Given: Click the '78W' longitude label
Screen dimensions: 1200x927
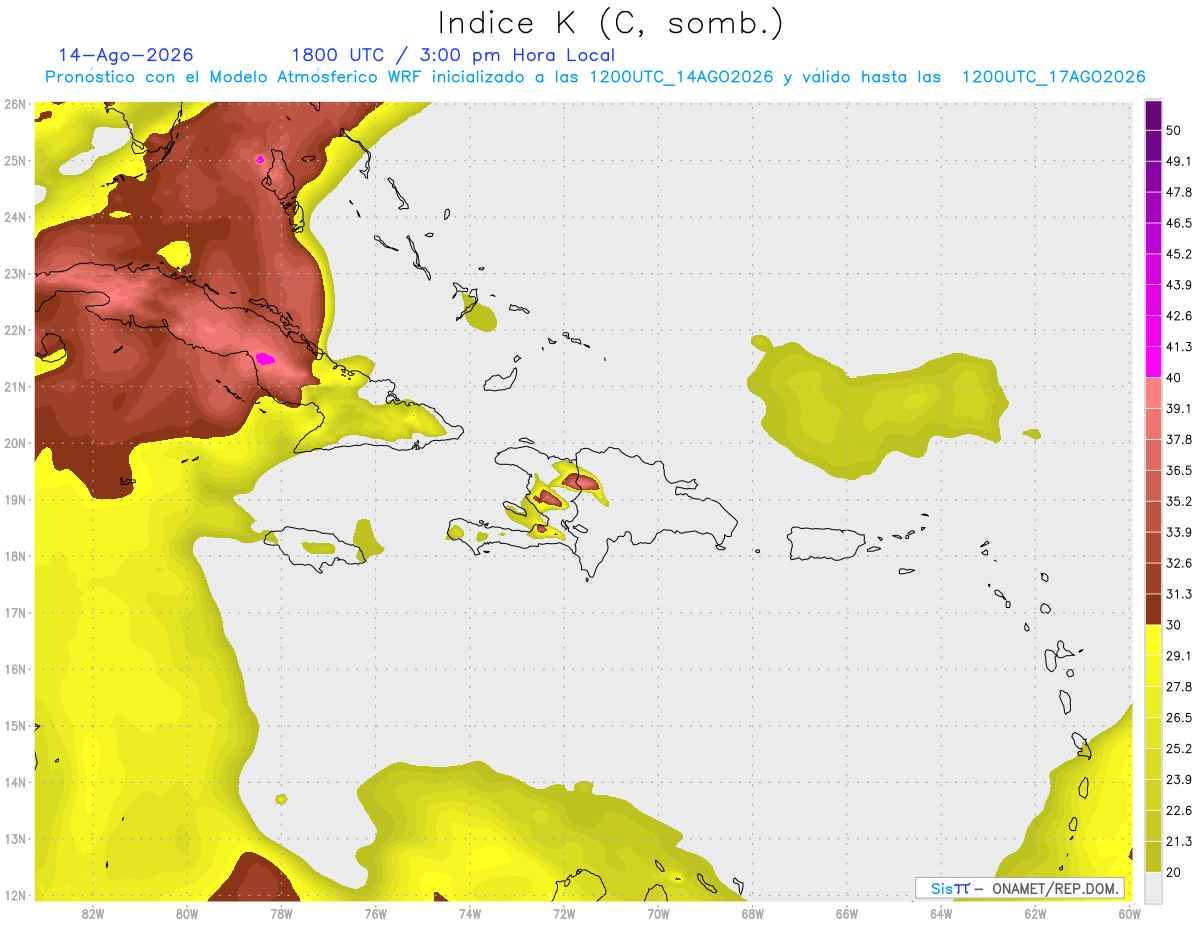Looking at the screenshot, I should [x=281, y=914].
